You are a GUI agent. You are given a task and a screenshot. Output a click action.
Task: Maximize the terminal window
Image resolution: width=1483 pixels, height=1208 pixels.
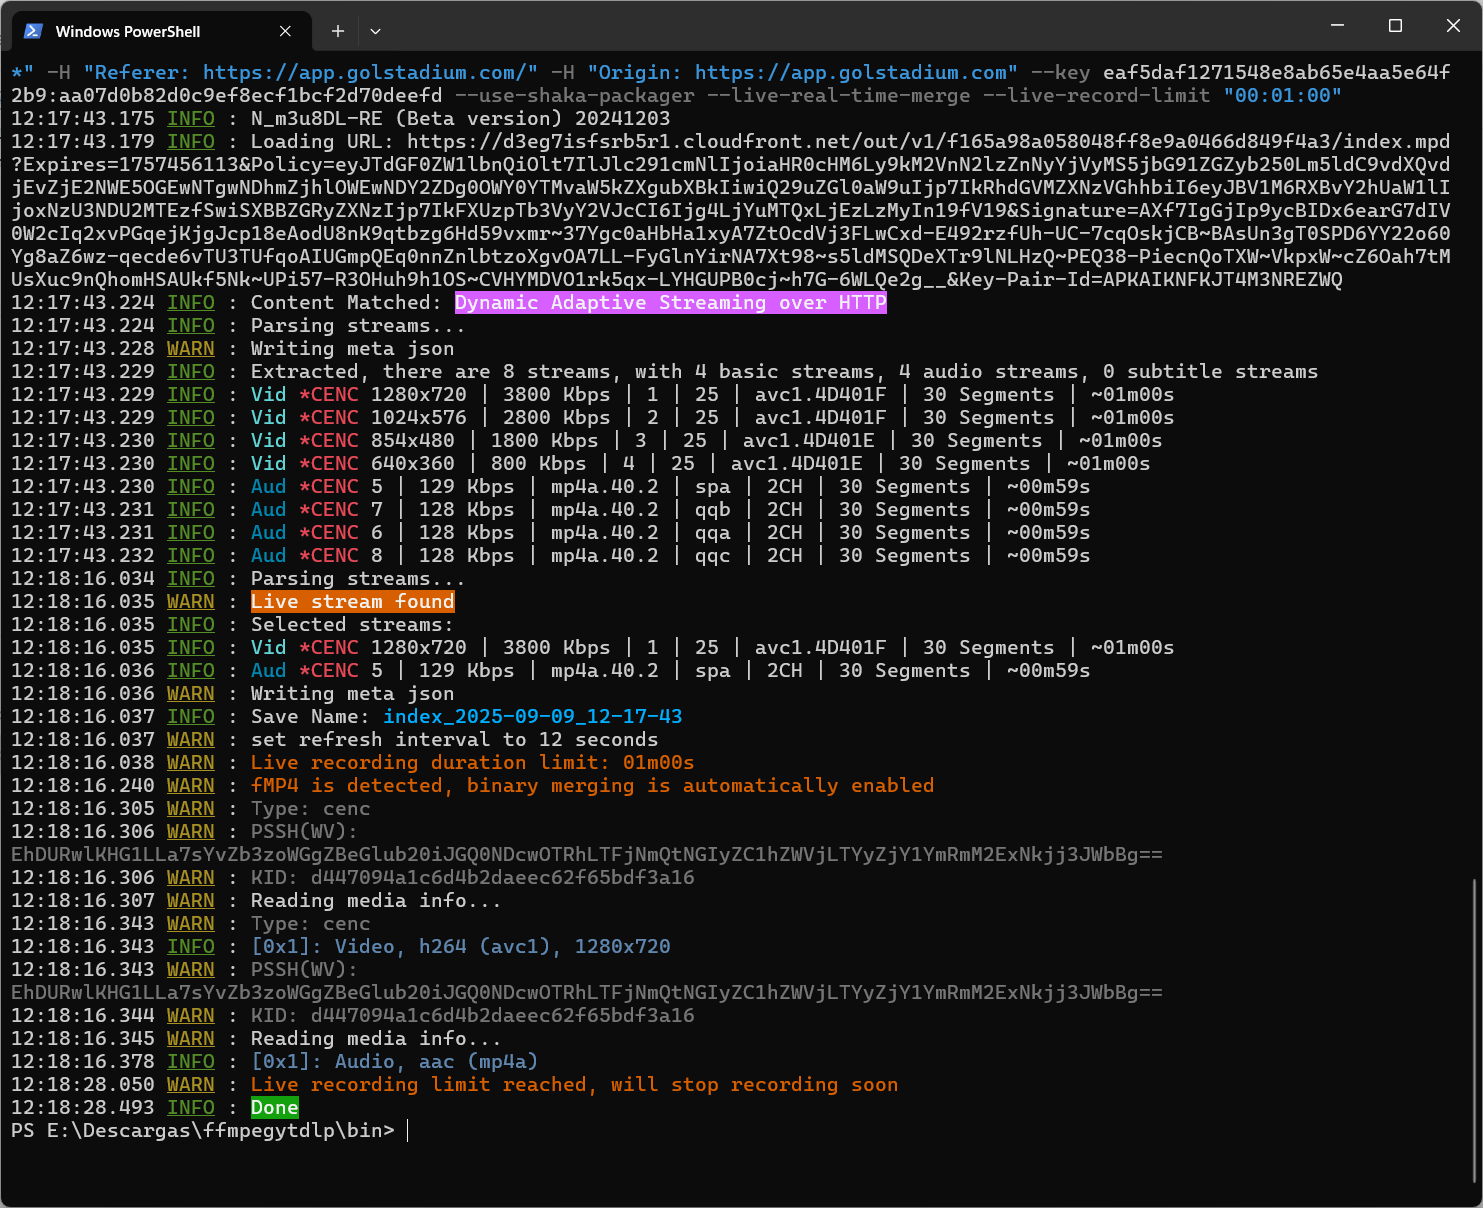pyautogui.click(x=1395, y=25)
